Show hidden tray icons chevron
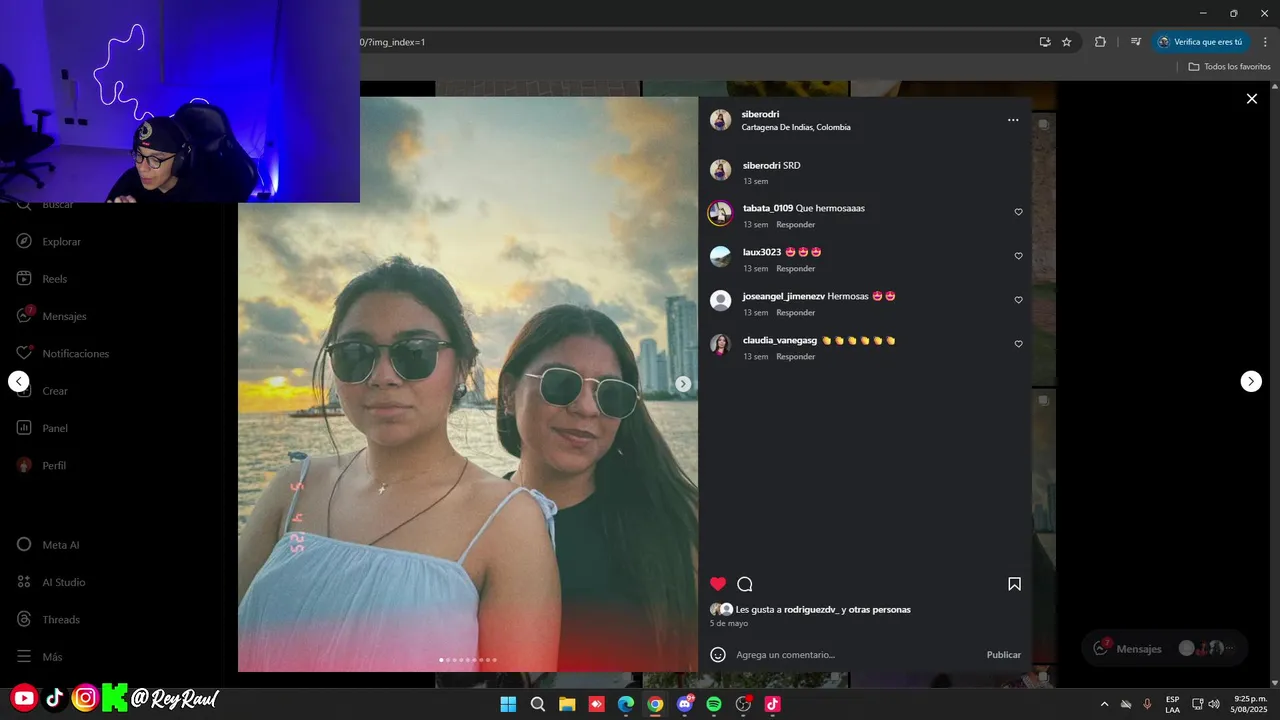Screen dimensions: 1280x720 point(1104,704)
